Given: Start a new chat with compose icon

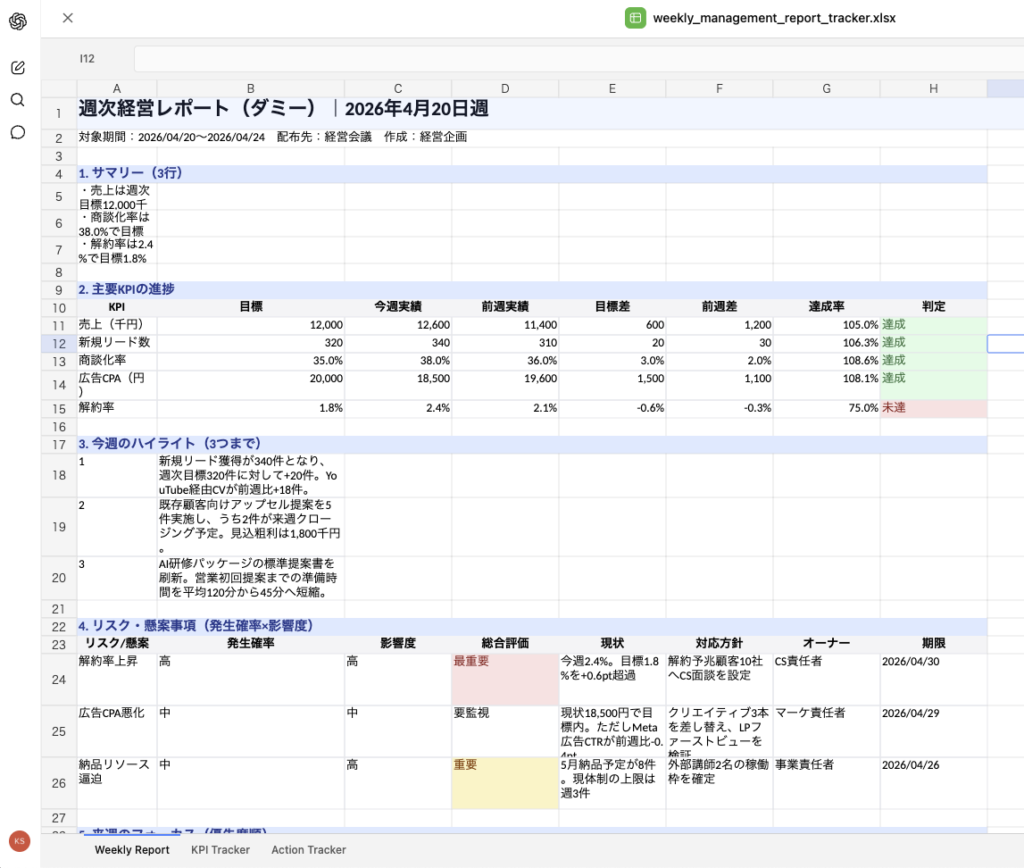Looking at the screenshot, I should (x=18, y=68).
